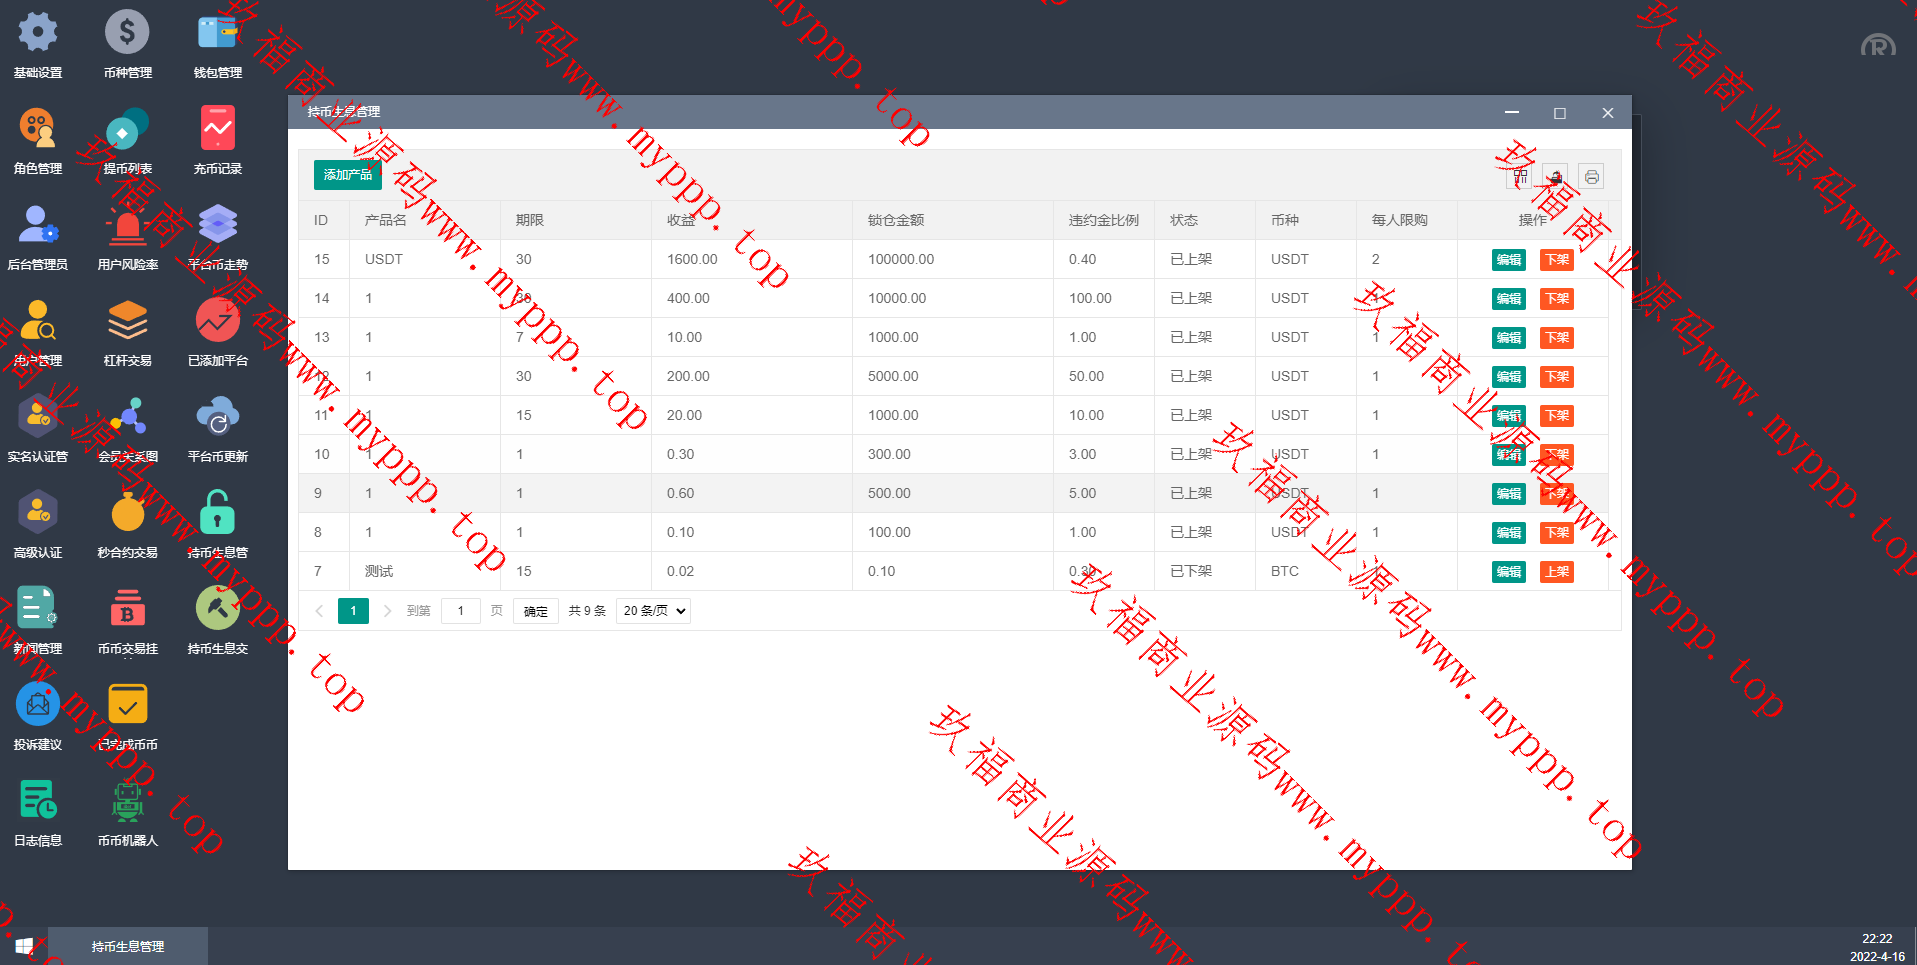Click 下架 for product ID 13

1556,338
